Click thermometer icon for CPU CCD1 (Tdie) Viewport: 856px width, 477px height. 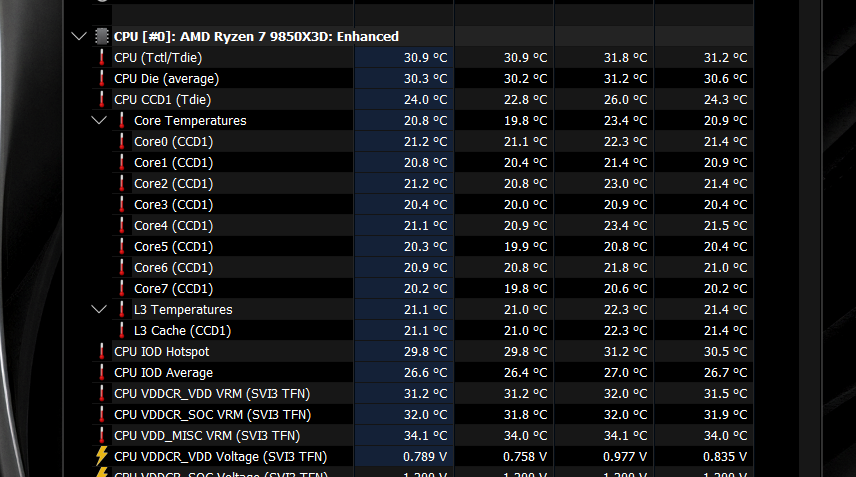(x=102, y=99)
